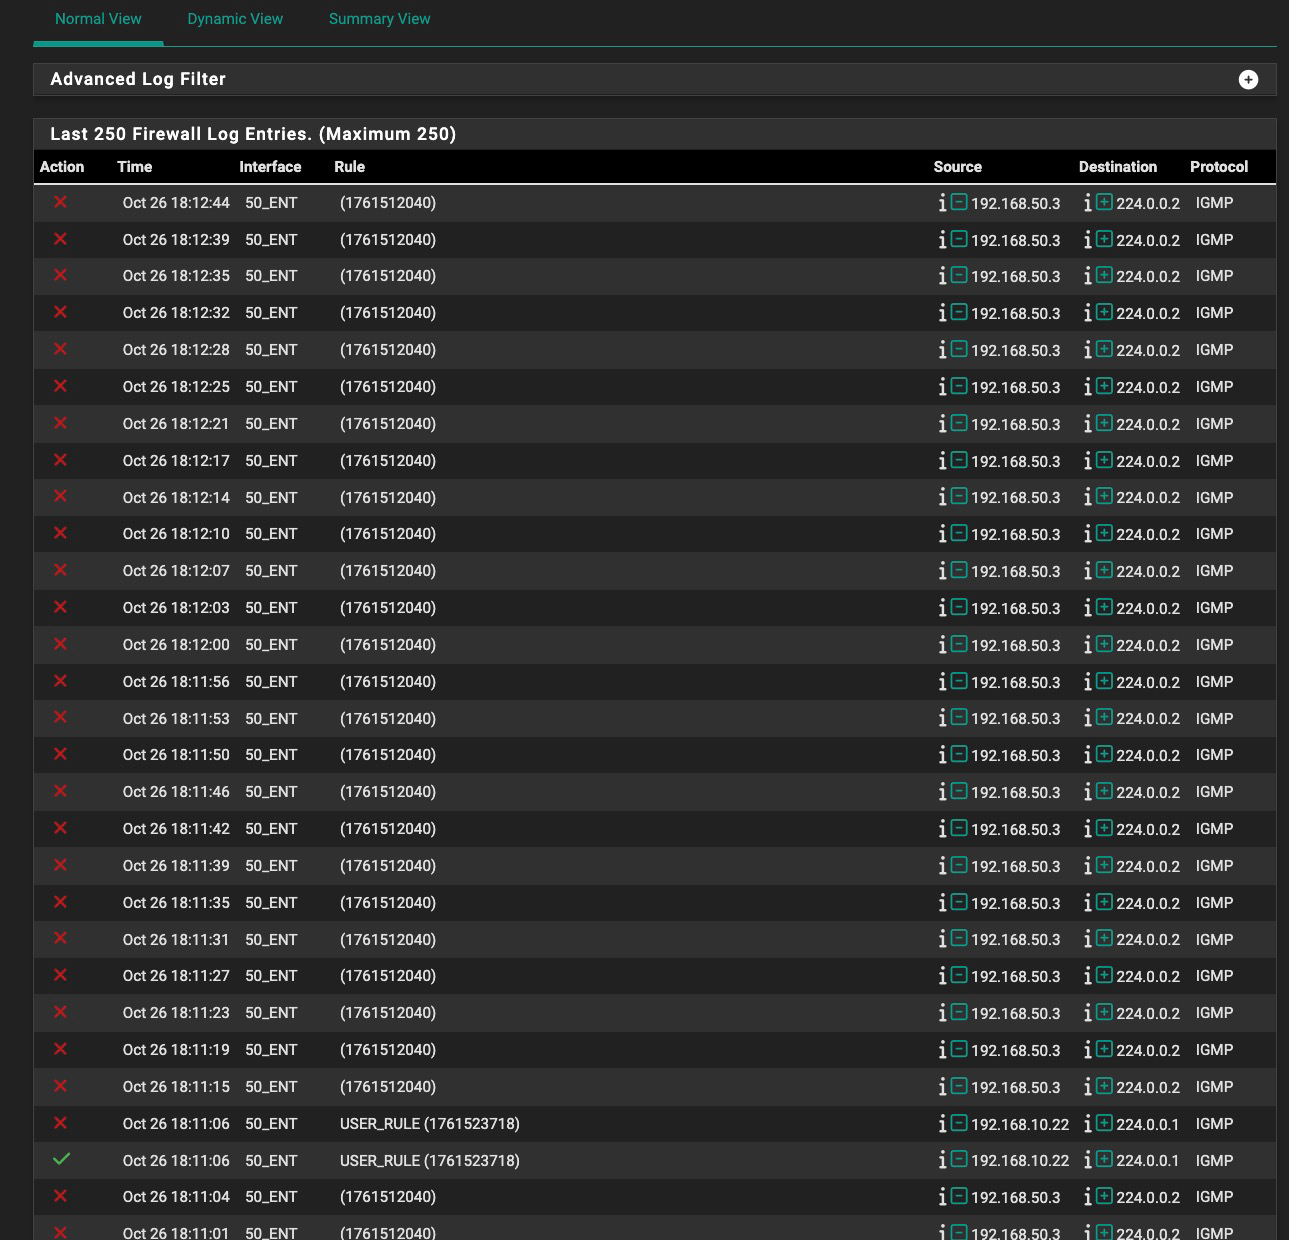Image resolution: width=1289 pixels, height=1240 pixels.
Task: Click red block icon for 18:12:00 entry
Action: click(61, 644)
